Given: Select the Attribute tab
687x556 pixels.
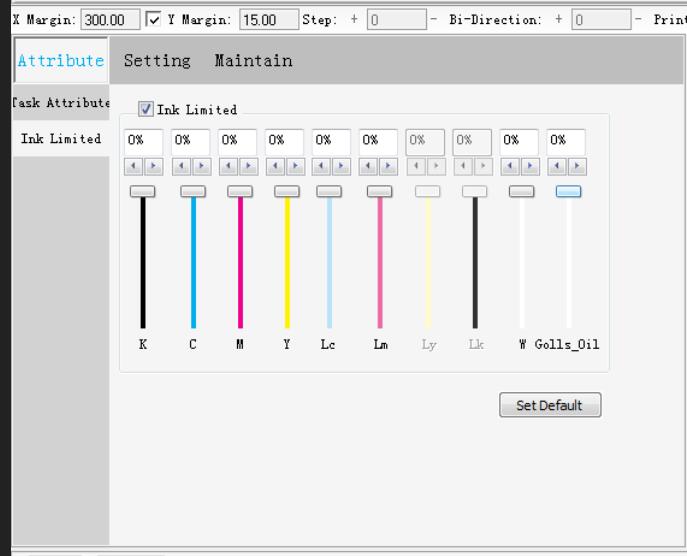Looking at the screenshot, I should [60, 61].
